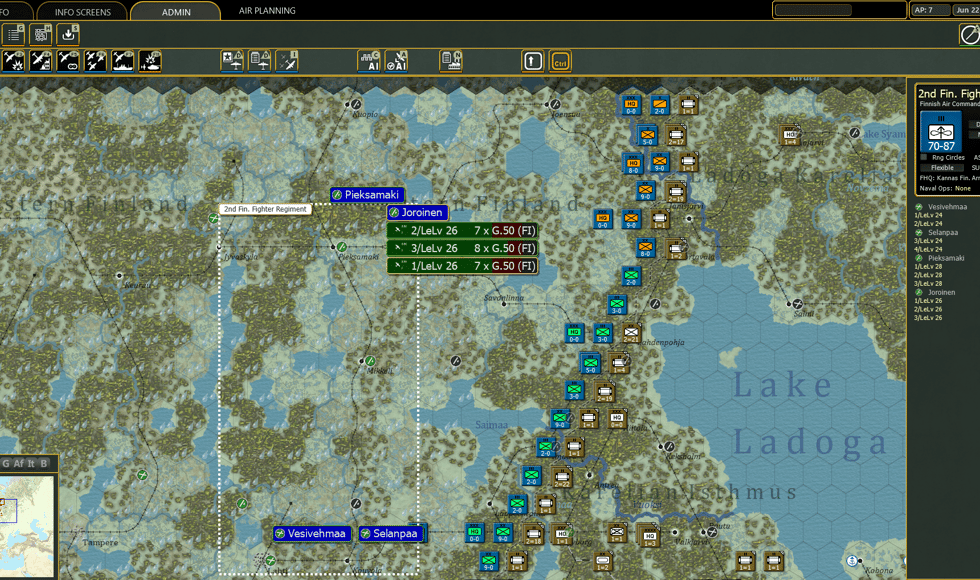The image size is (980, 580).
Task: Open the list view icon marked G
Action: tap(13, 34)
